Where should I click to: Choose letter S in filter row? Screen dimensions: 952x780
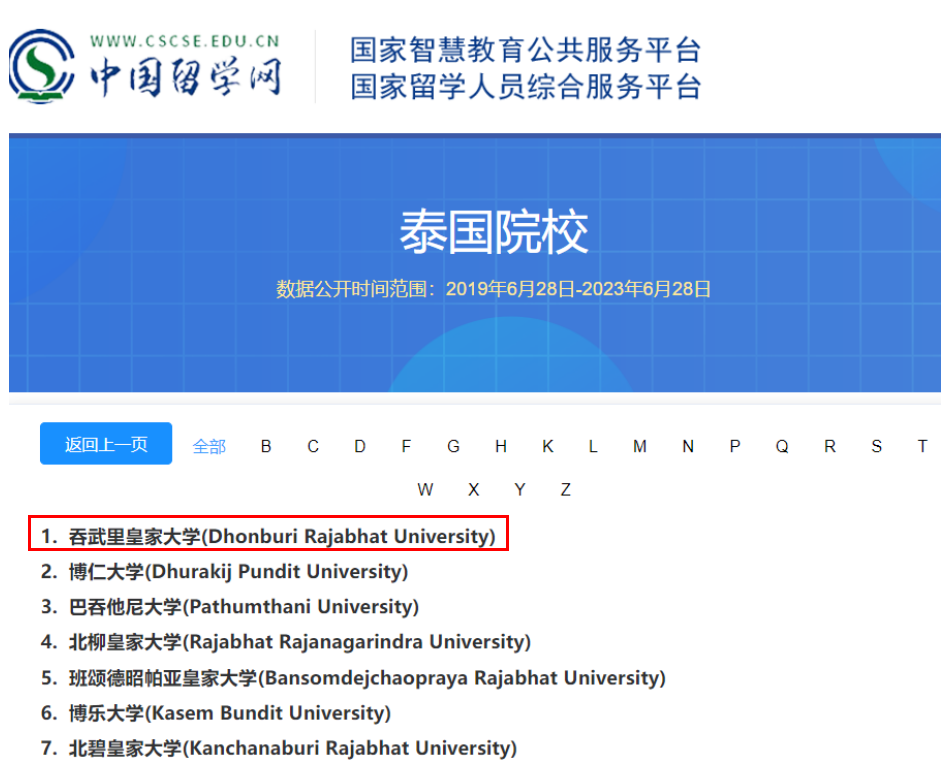(876, 446)
